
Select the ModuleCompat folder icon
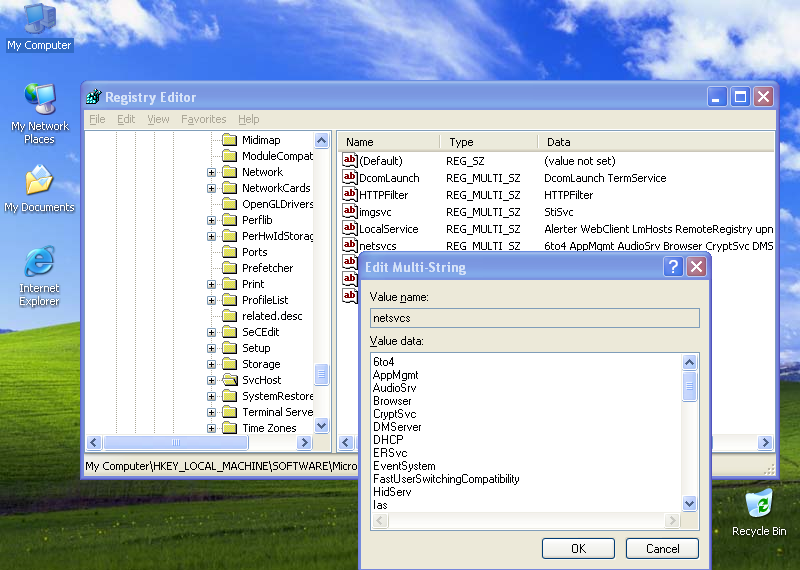tap(230, 156)
